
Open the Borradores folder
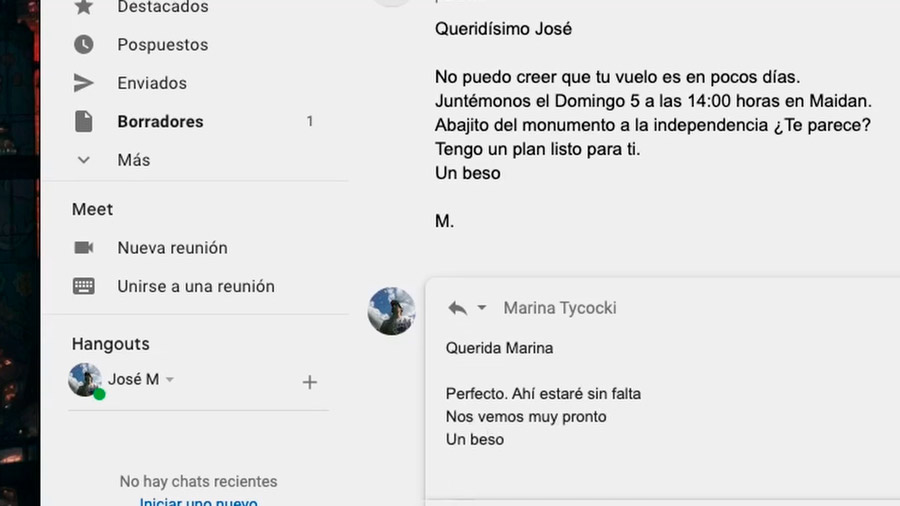tap(160, 122)
